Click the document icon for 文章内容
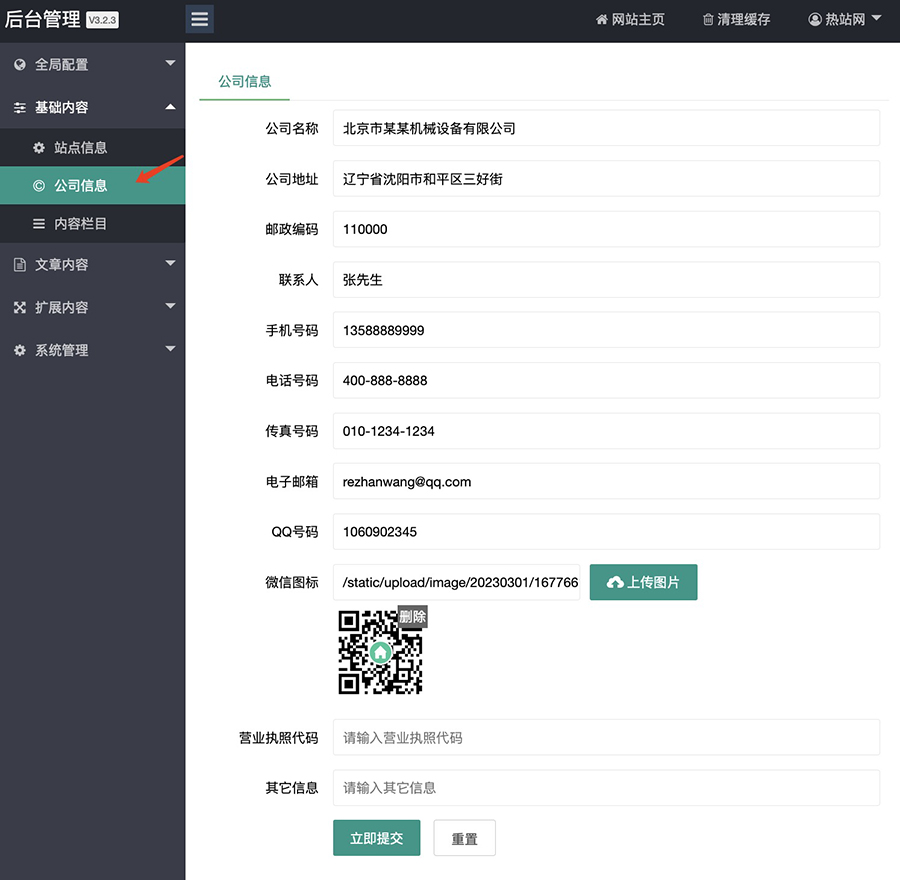 click(x=20, y=265)
